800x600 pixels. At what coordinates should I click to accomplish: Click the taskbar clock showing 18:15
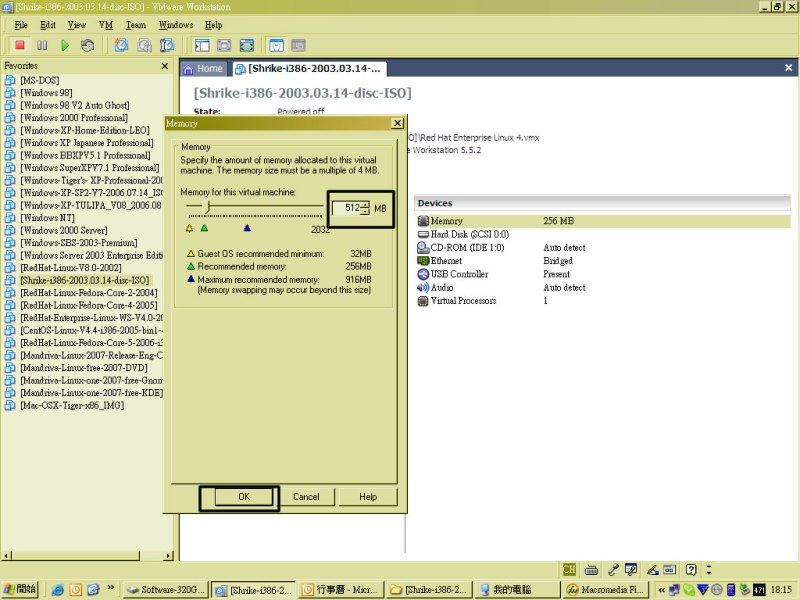[x=781, y=590]
